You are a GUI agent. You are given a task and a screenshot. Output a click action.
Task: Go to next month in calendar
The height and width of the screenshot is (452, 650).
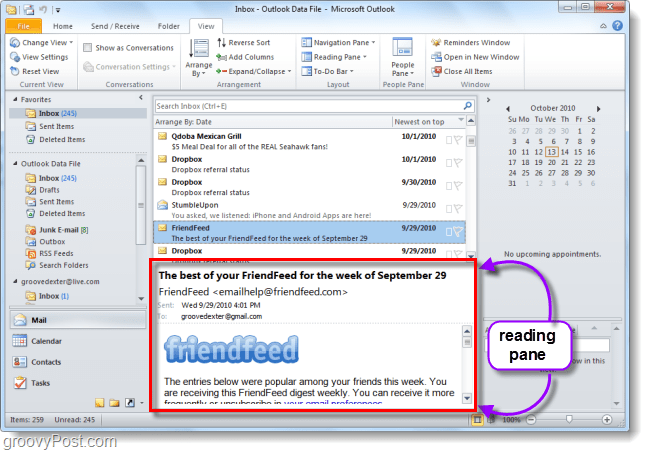[x=598, y=109]
